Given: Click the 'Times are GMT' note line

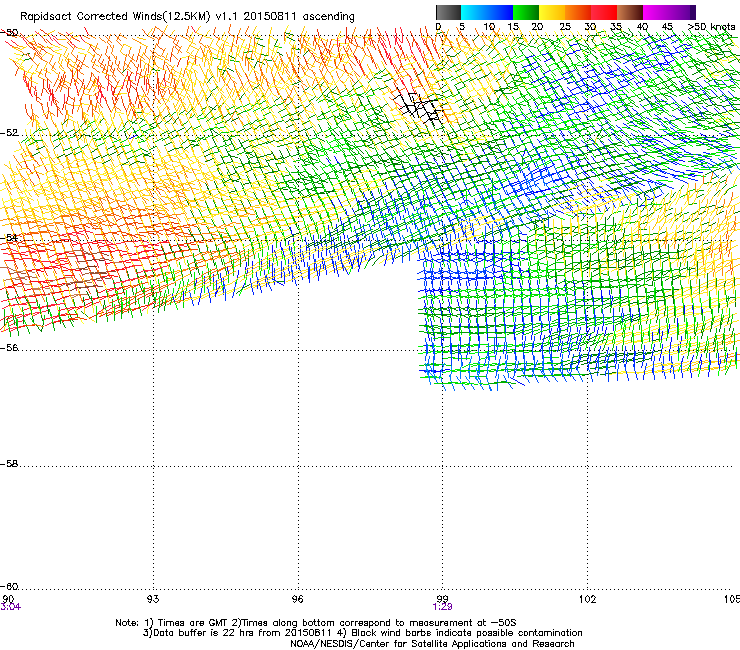Looking at the screenshot, I should 316,623.
